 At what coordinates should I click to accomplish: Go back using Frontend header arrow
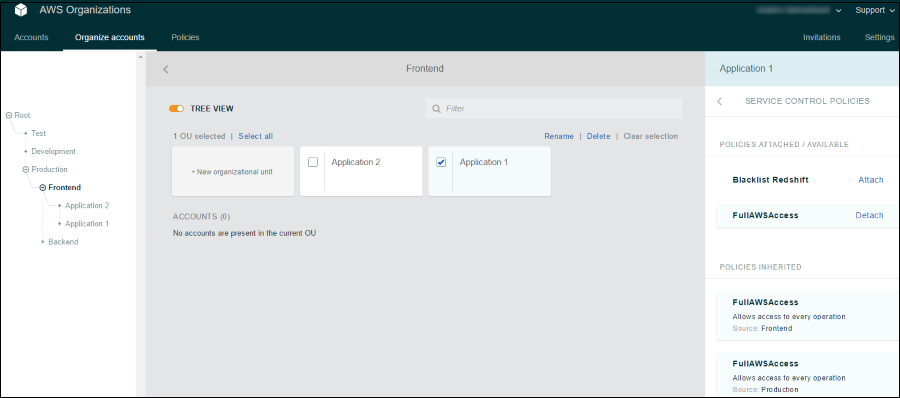(x=166, y=69)
